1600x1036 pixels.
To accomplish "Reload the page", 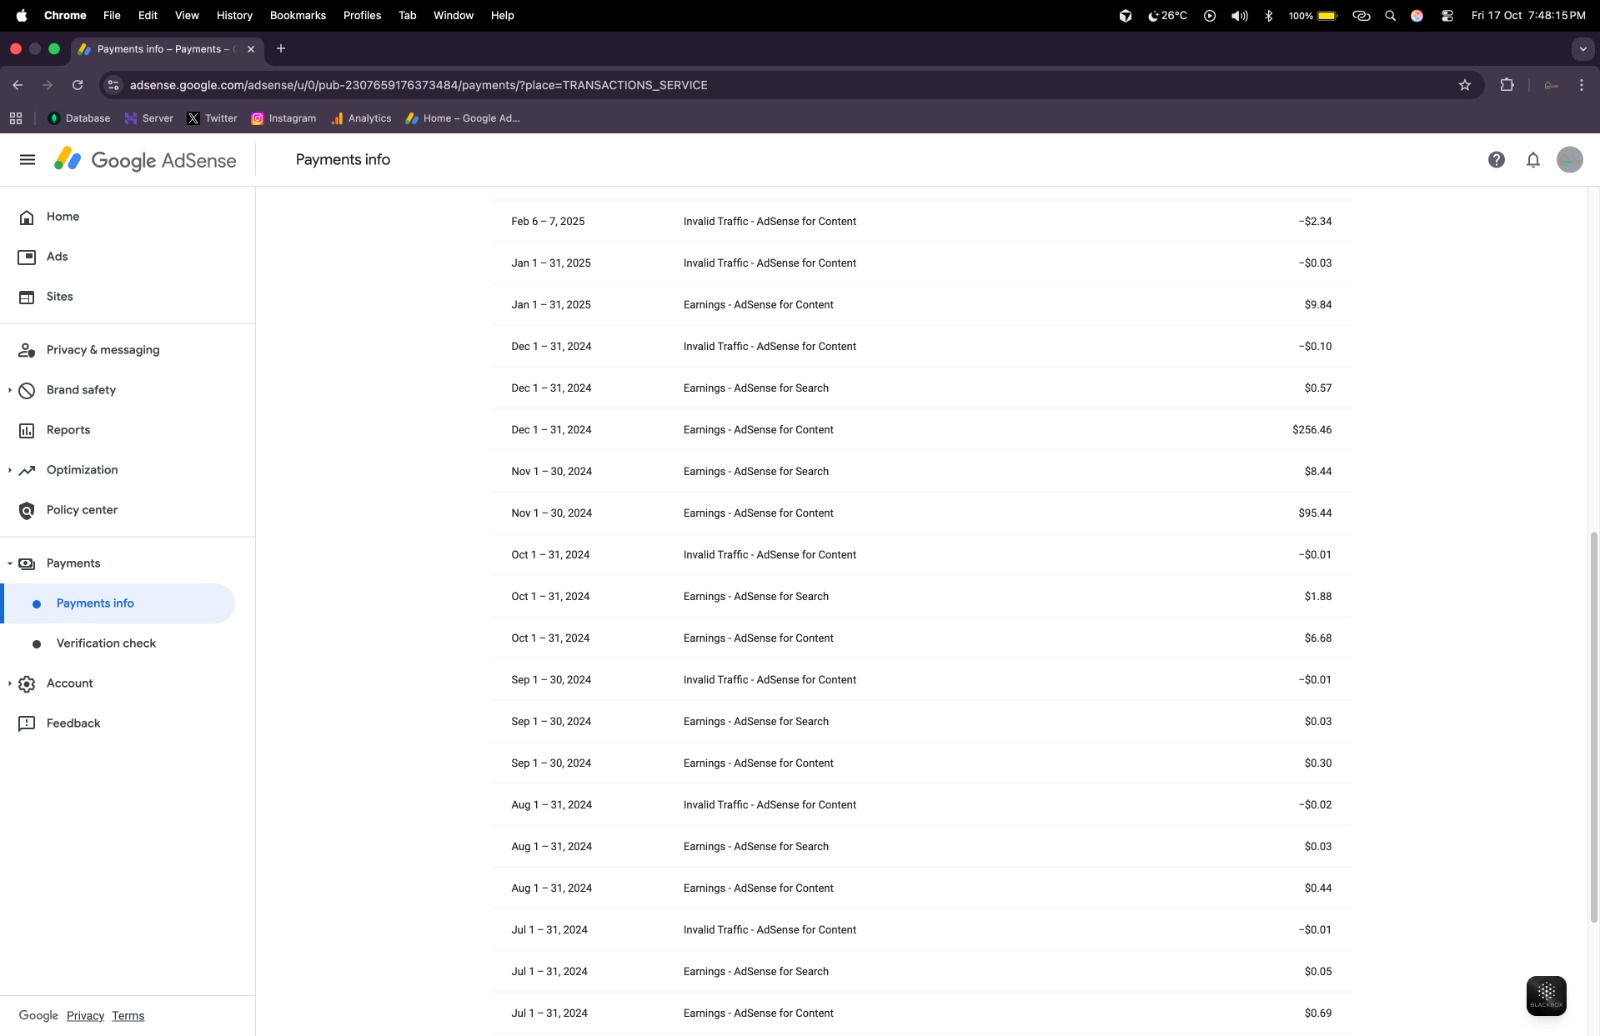I will pos(77,85).
